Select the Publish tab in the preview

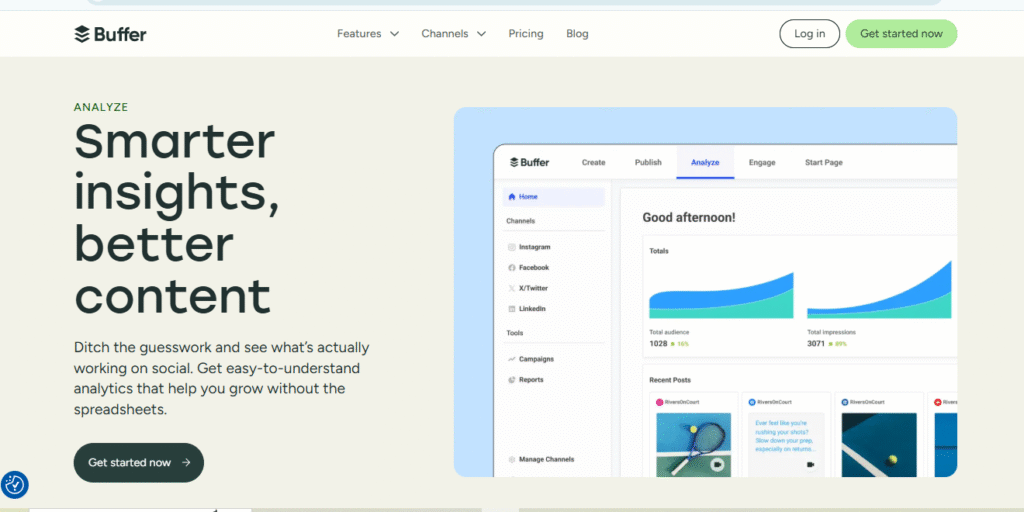click(648, 163)
